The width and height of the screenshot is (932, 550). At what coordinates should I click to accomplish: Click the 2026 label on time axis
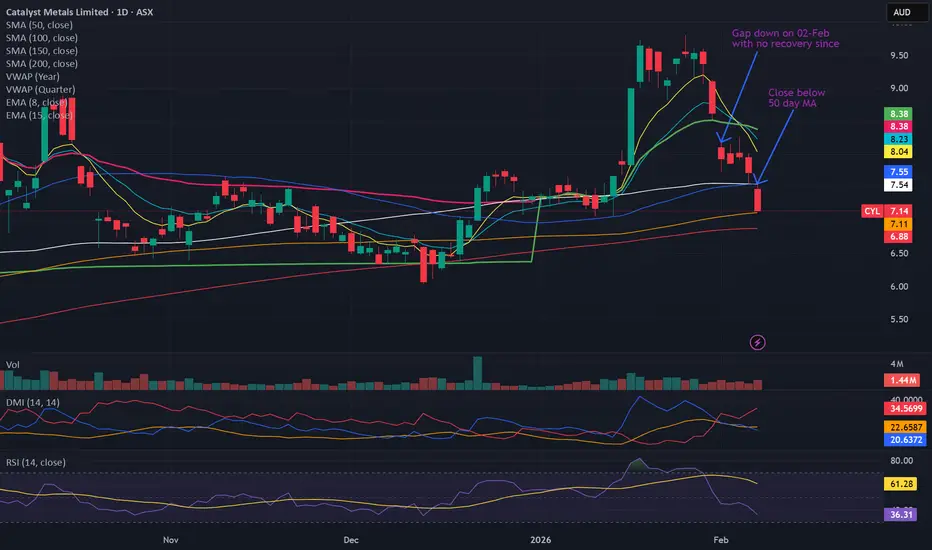(540, 540)
